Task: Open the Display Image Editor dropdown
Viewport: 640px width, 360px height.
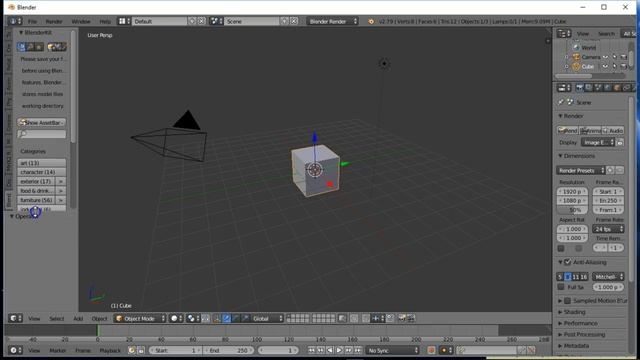Action: pyautogui.click(x=598, y=142)
